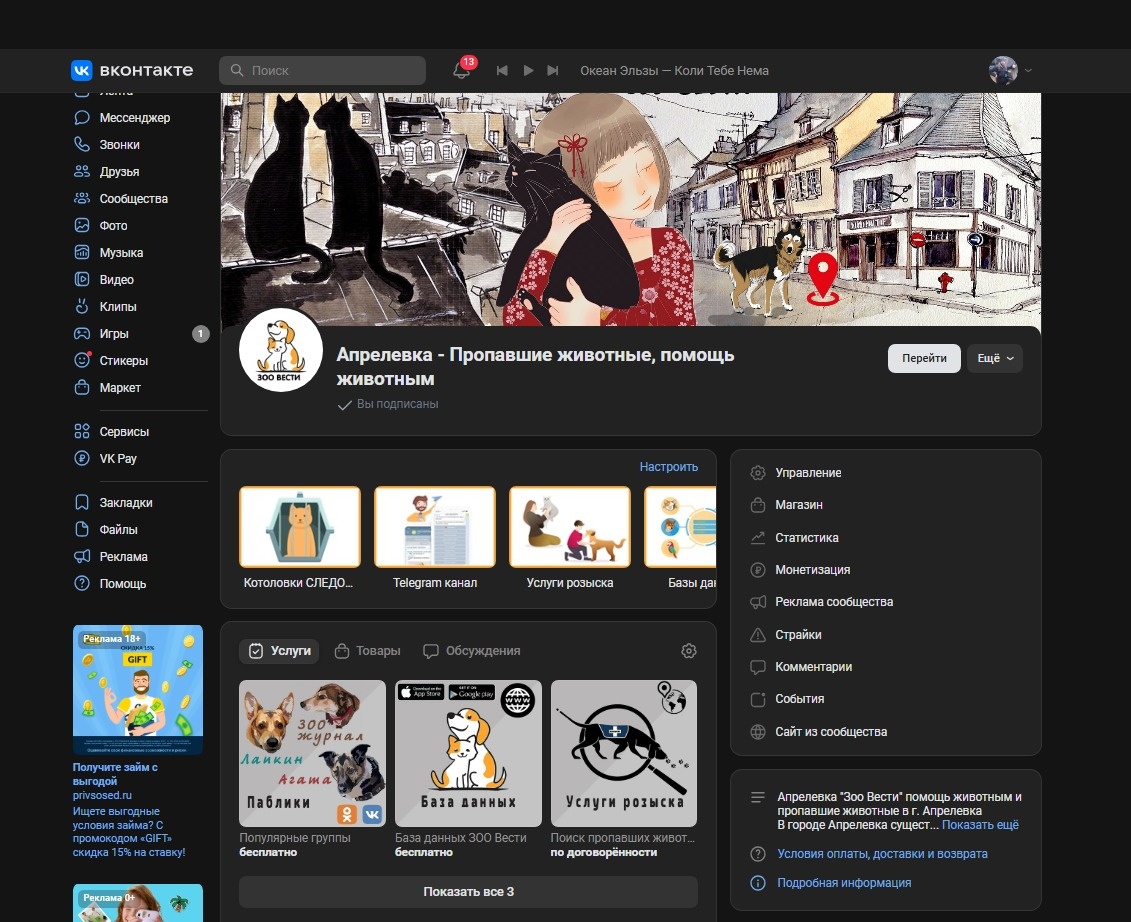Switch to the Услуги tab
This screenshot has height=922, width=1131.
click(x=279, y=651)
